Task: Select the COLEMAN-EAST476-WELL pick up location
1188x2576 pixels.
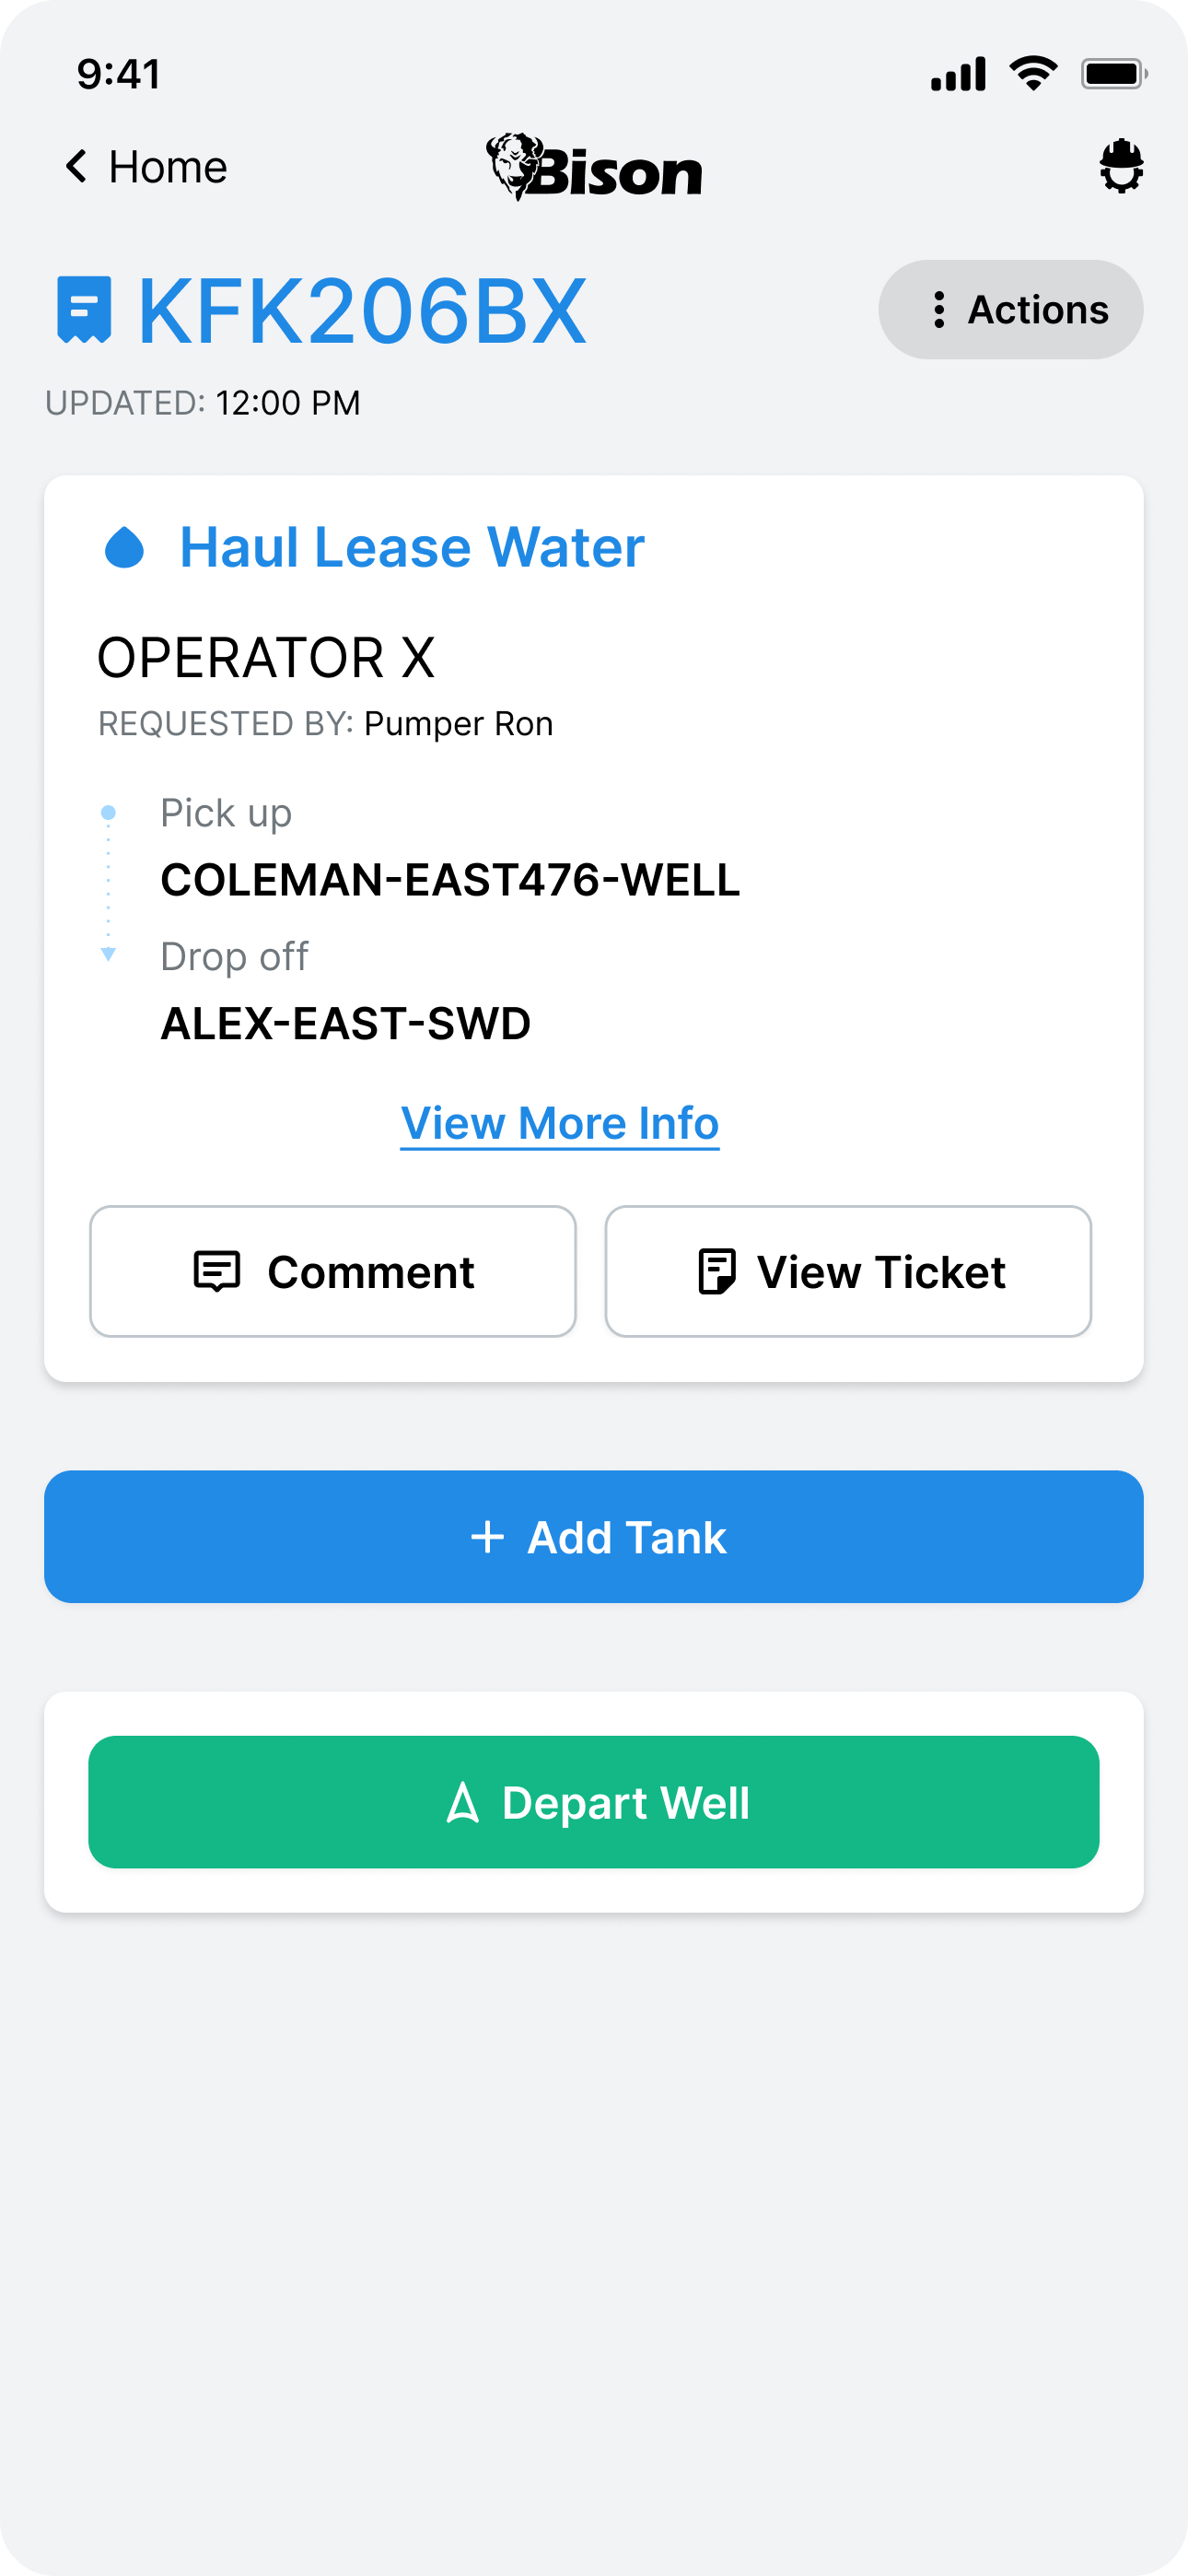Action: point(450,880)
